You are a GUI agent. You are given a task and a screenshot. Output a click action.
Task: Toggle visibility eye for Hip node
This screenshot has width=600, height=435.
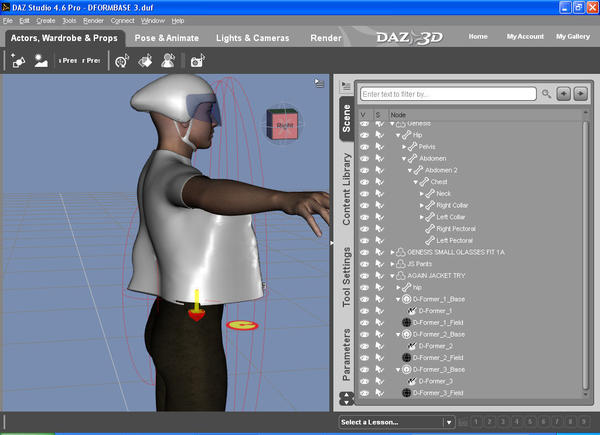pyautogui.click(x=364, y=135)
